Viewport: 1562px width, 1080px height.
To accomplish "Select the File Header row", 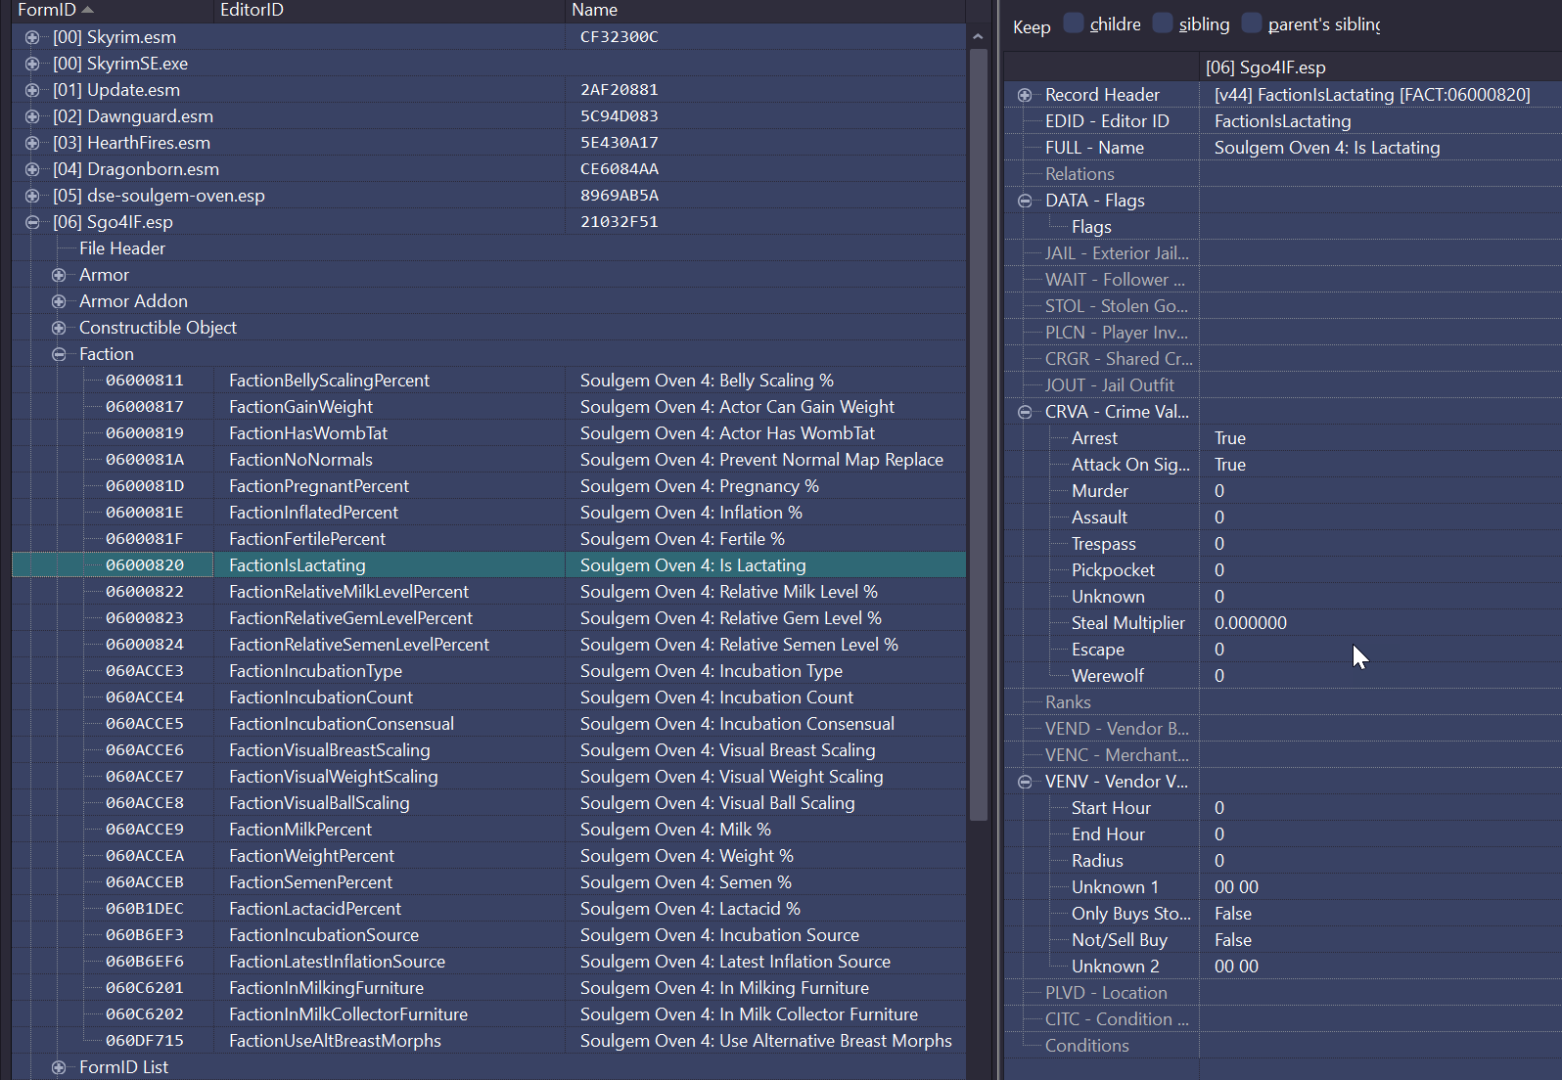I will [x=489, y=248].
